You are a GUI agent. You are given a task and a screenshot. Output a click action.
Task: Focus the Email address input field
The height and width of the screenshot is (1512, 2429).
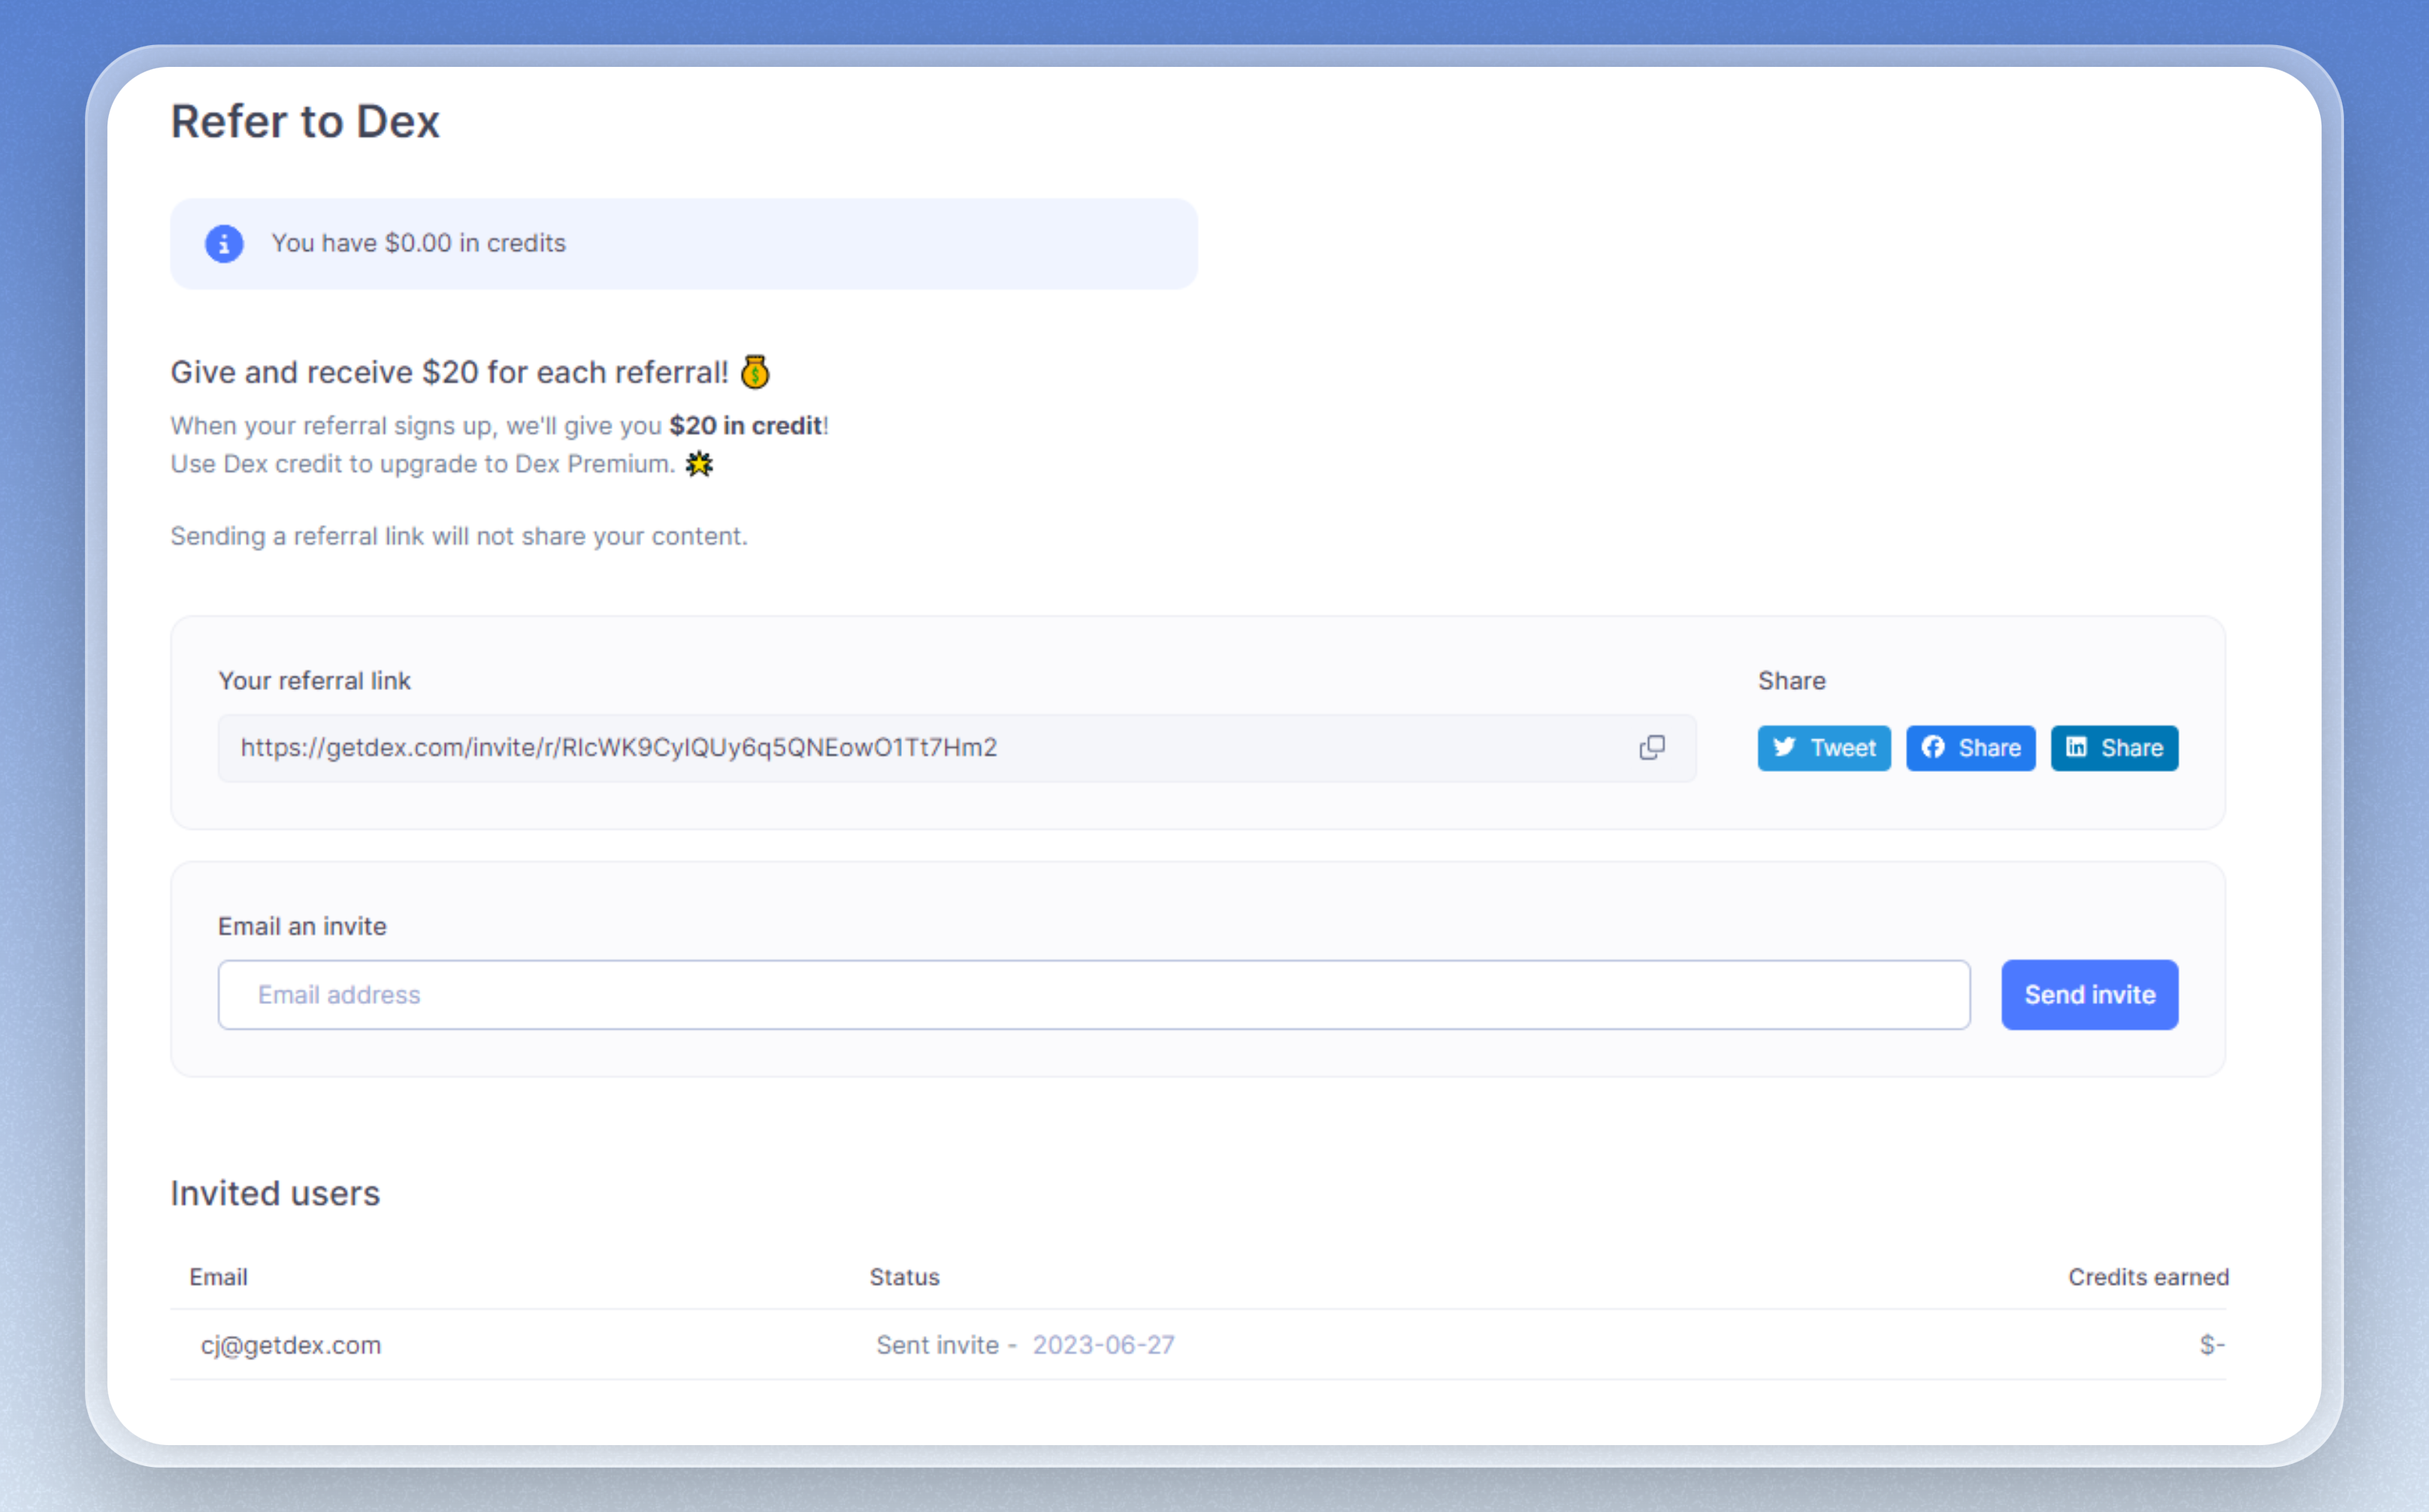(1093, 995)
